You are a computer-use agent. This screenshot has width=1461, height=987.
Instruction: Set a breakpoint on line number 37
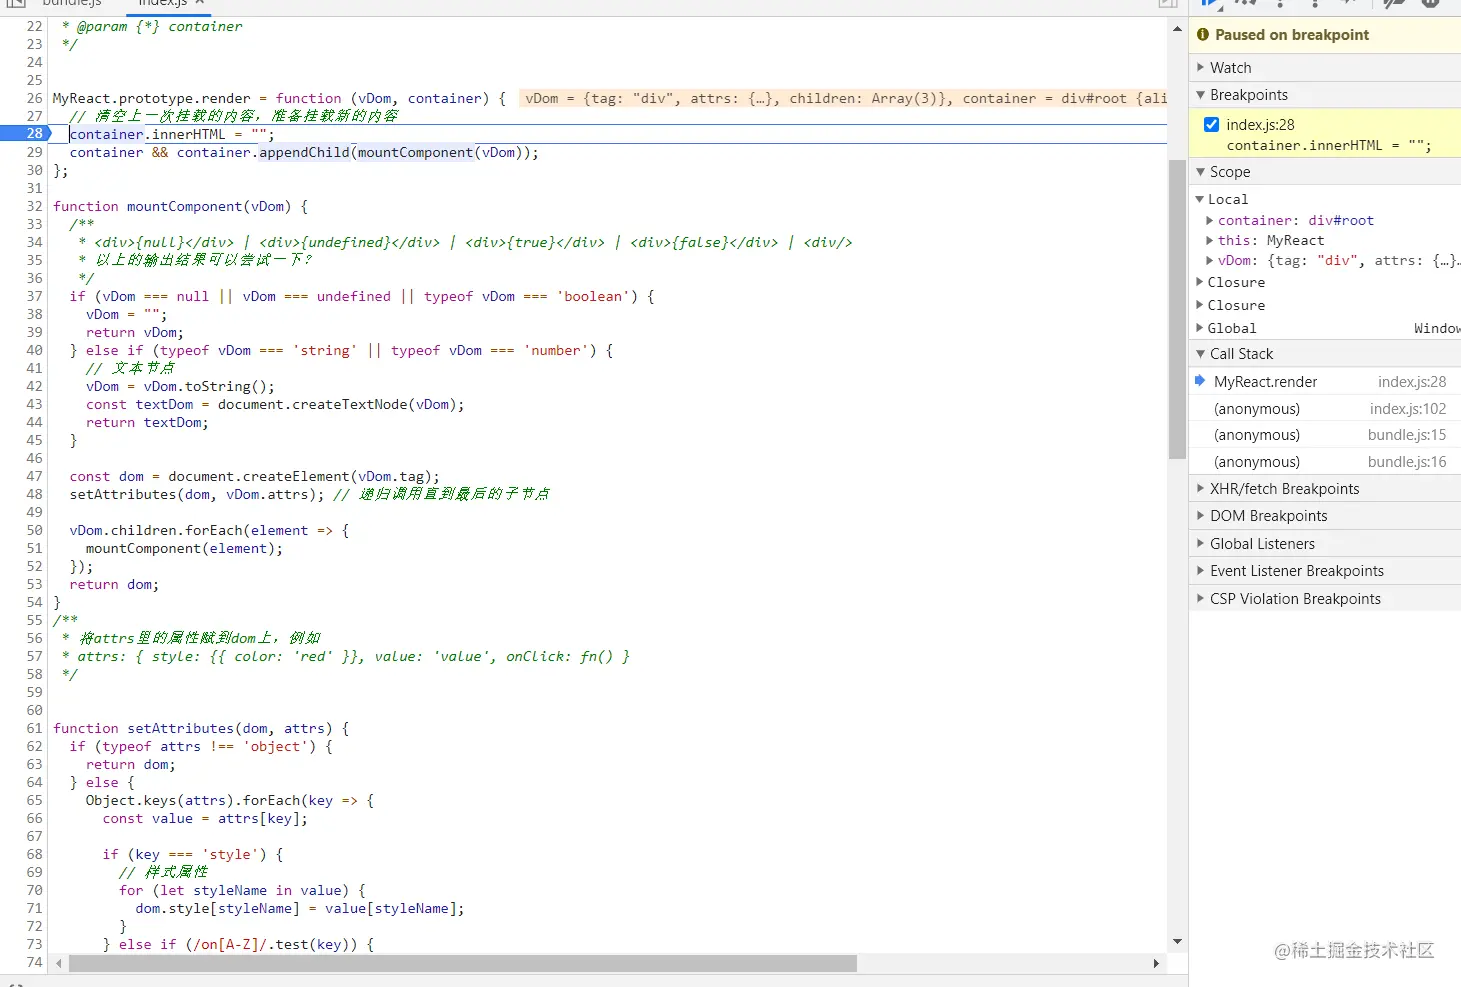[34, 296]
